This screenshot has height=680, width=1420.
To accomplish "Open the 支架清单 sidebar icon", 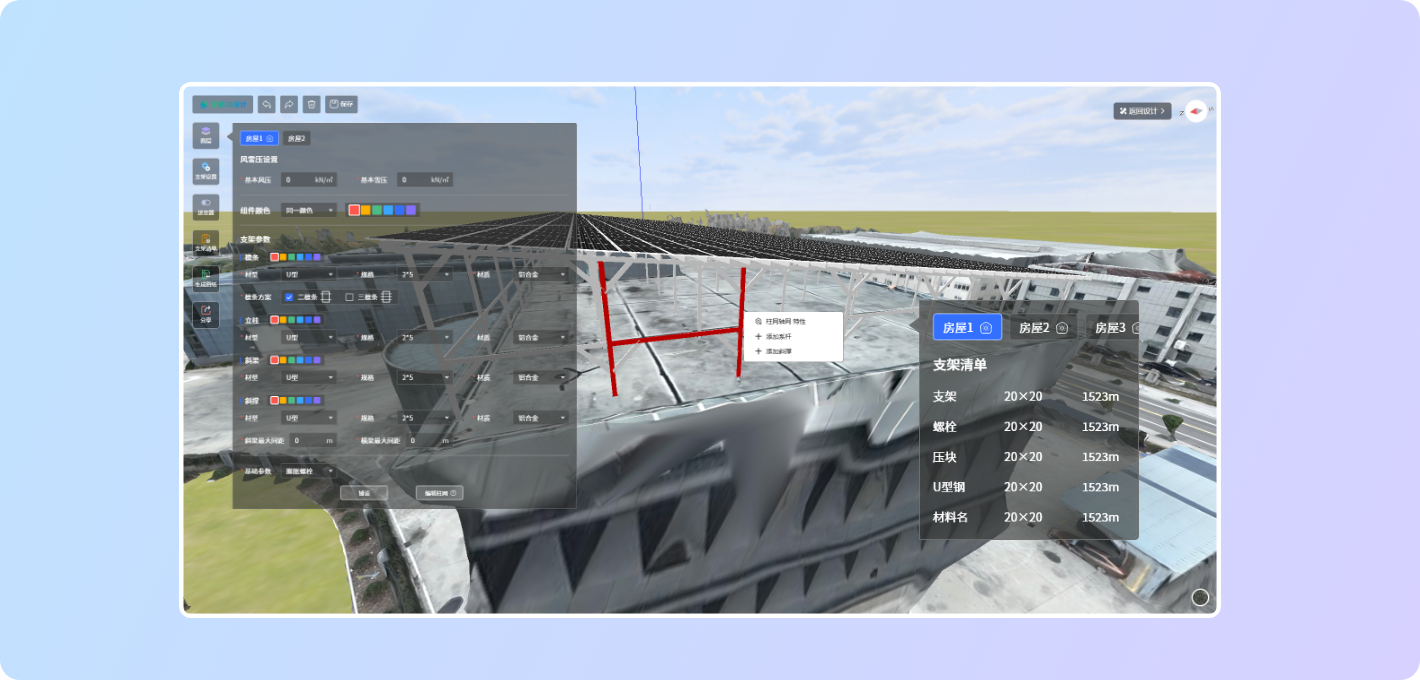I will point(205,243).
